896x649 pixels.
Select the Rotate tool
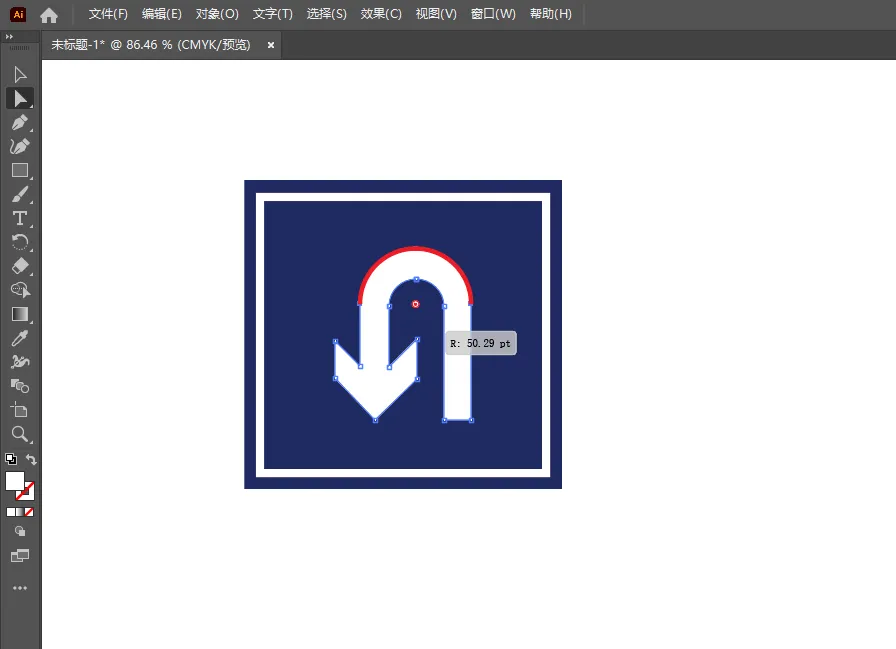(x=20, y=242)
